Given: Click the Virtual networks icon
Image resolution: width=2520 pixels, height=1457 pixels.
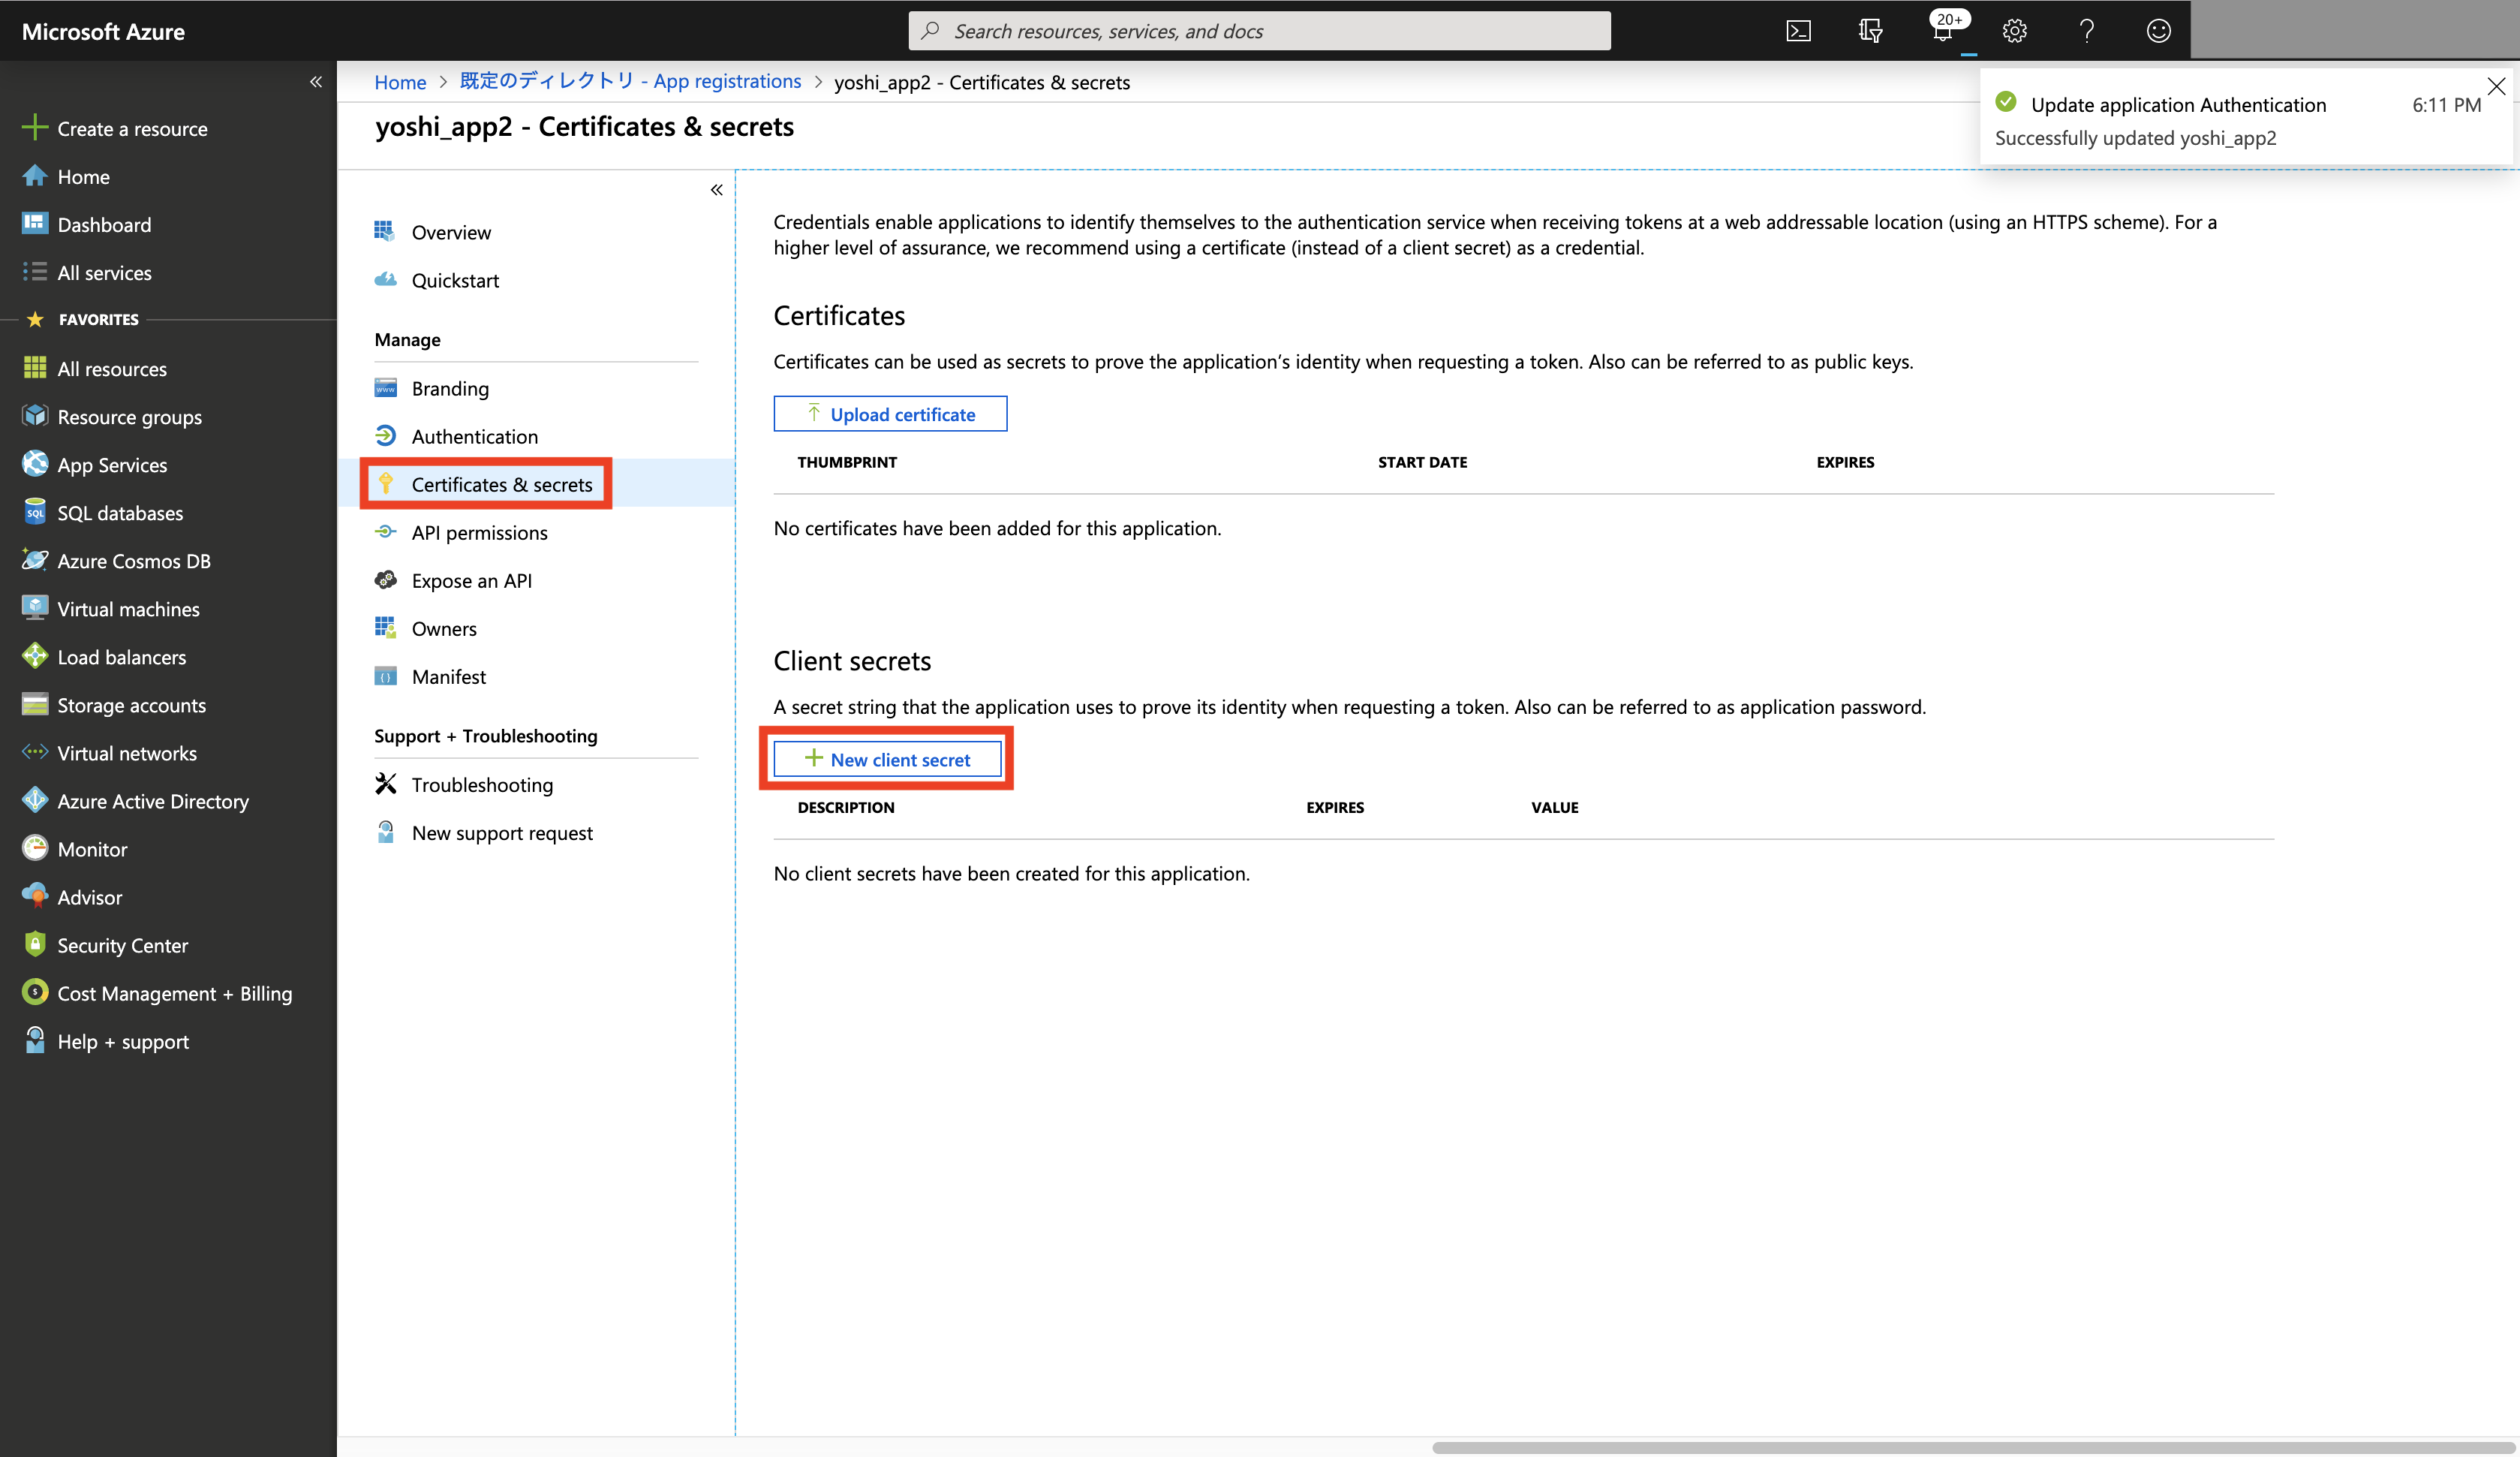Looking at the screenshot, I should 35,752.
